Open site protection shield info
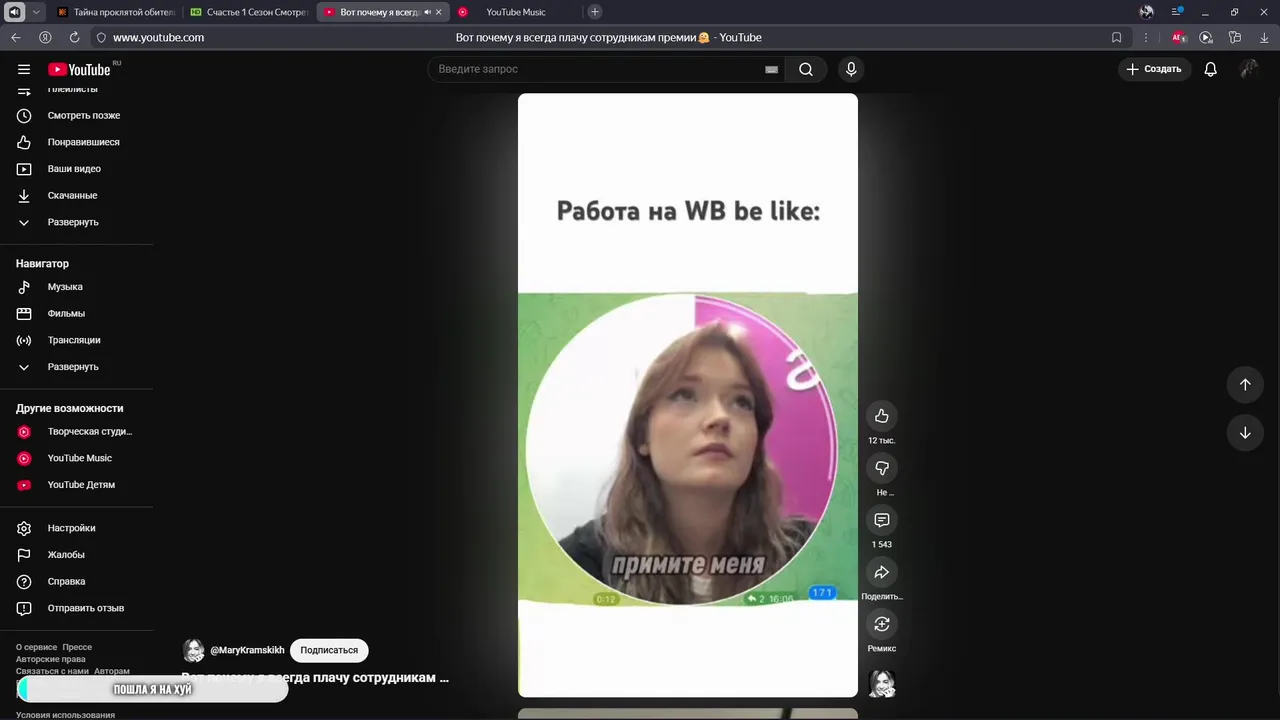Image resolution: width=1280 pixels, height=720 pixels. [101, 38]
